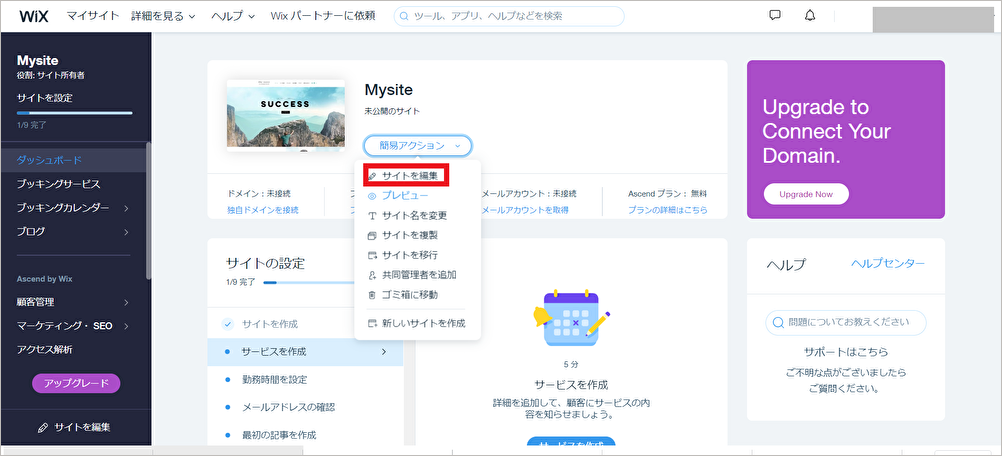This screenshot has width=1002, height=456.
Task: Expand 詳細を見る menu in top bar
Action: [x=163, y=16]
